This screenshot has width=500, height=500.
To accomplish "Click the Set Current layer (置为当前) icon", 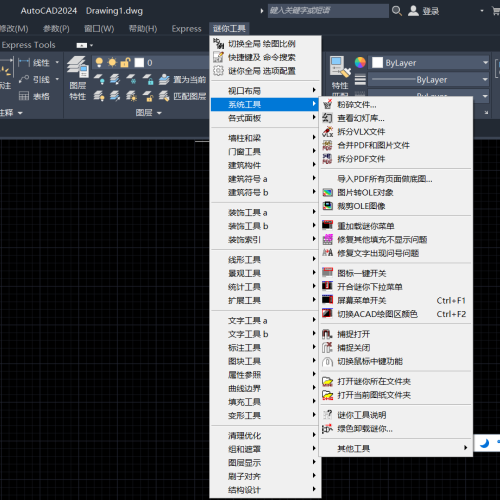I will tap(164, 79).
